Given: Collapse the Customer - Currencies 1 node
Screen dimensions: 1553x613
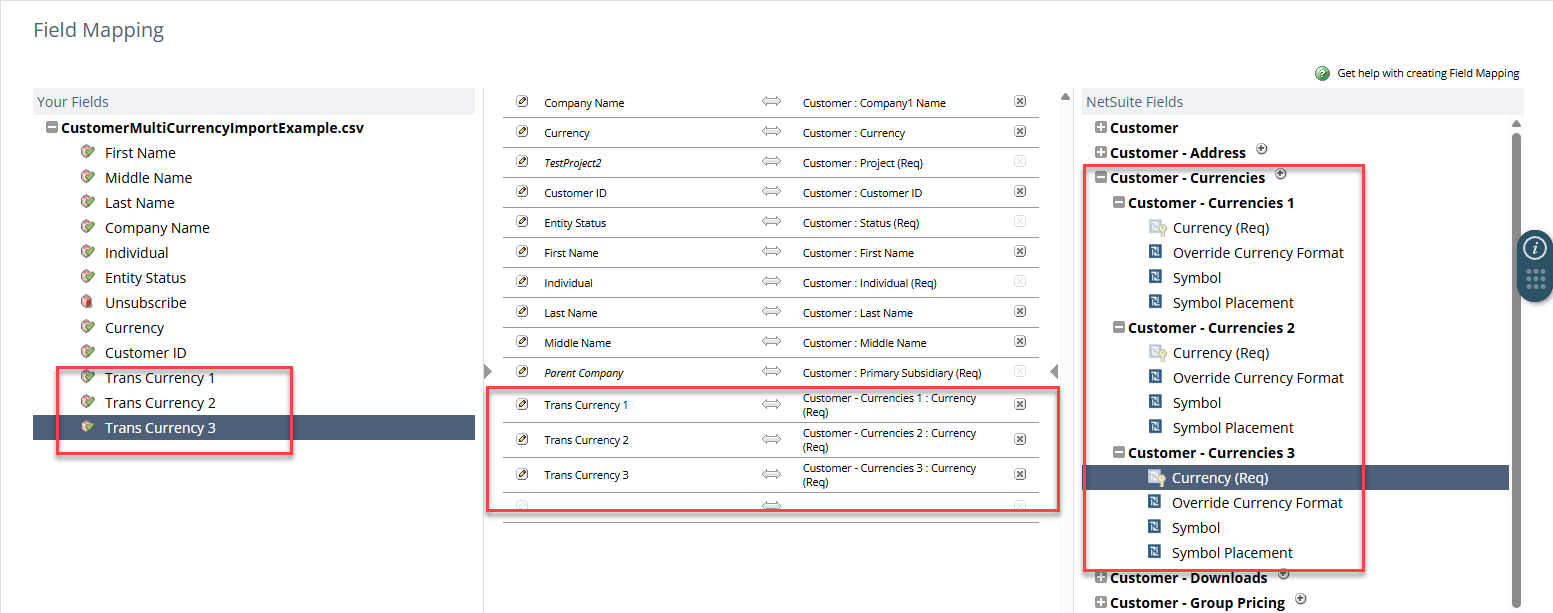Looking at the screenshot, I should 1119,203.
